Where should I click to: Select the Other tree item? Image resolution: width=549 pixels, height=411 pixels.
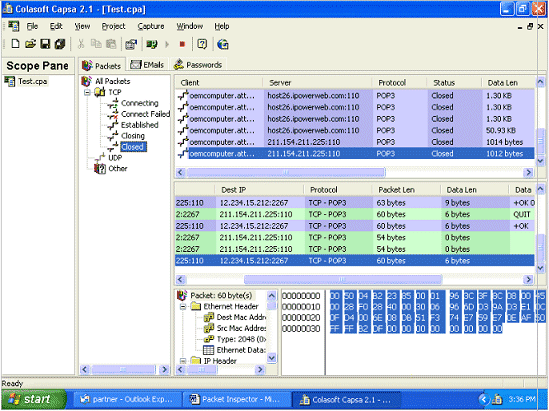click(x=118, y=169)
